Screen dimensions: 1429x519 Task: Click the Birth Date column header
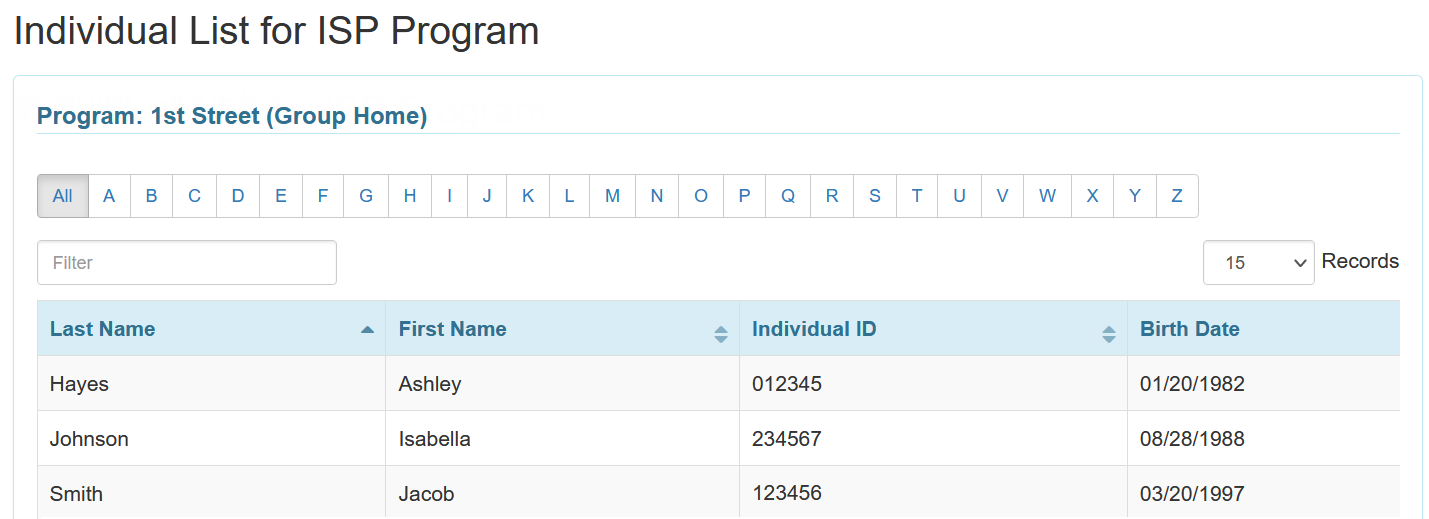coord(1264,328)
